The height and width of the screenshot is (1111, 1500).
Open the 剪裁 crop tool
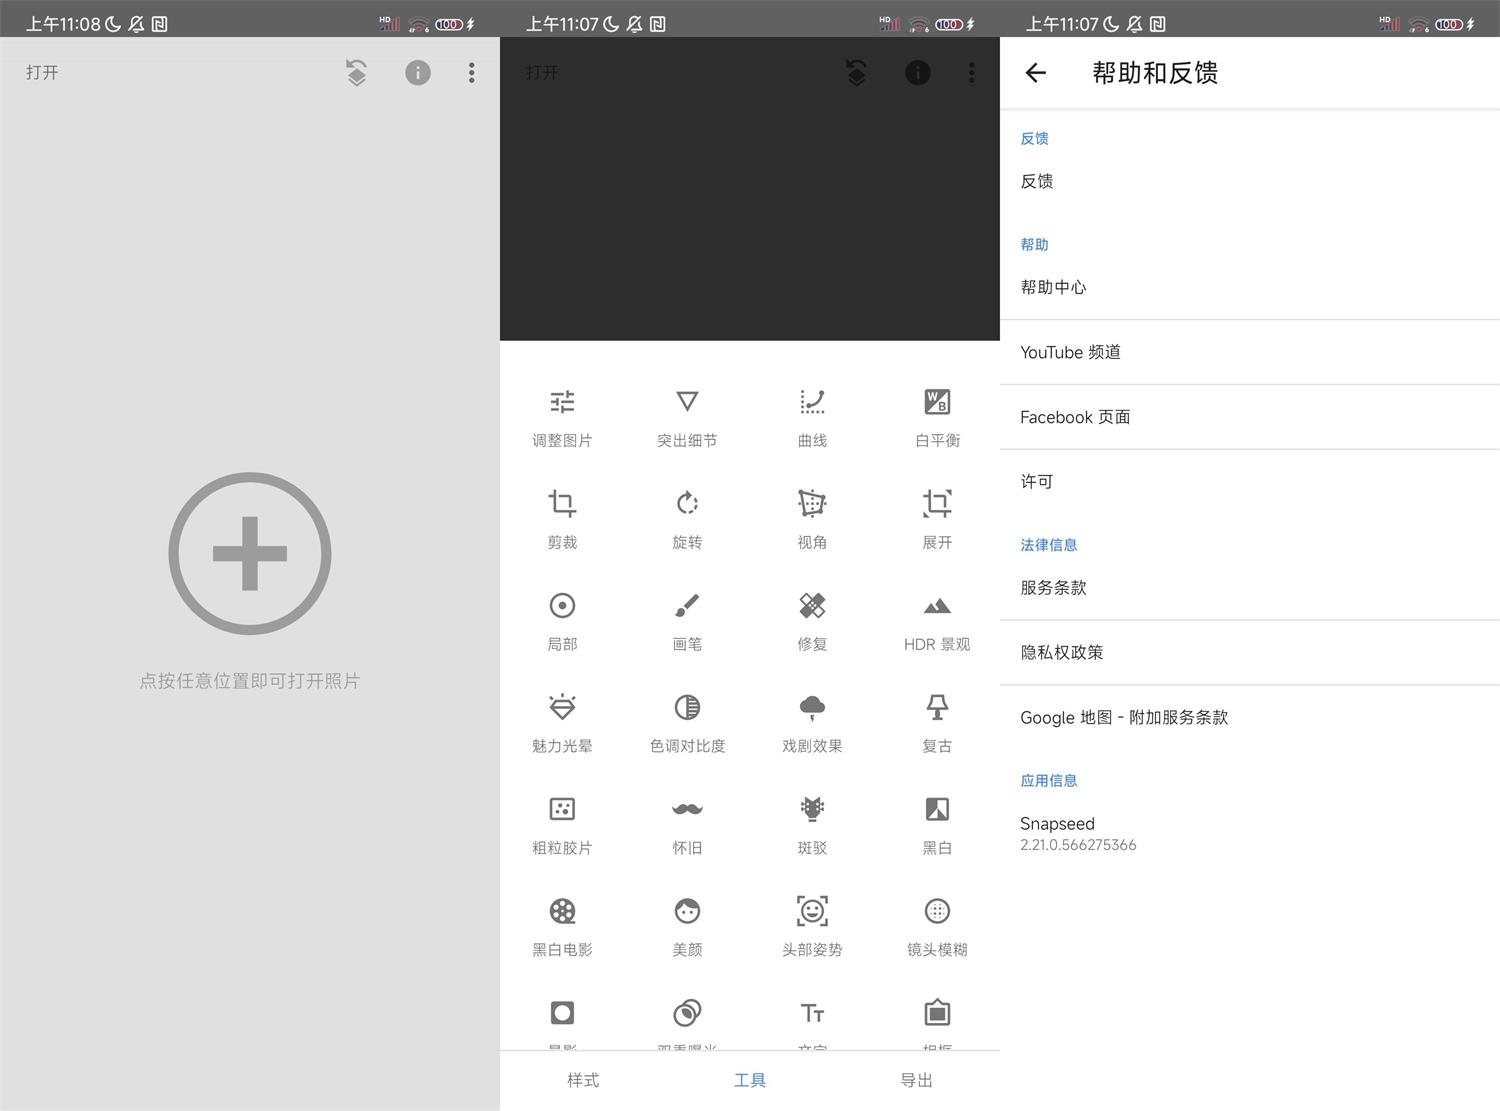click(x=562, y=517)
